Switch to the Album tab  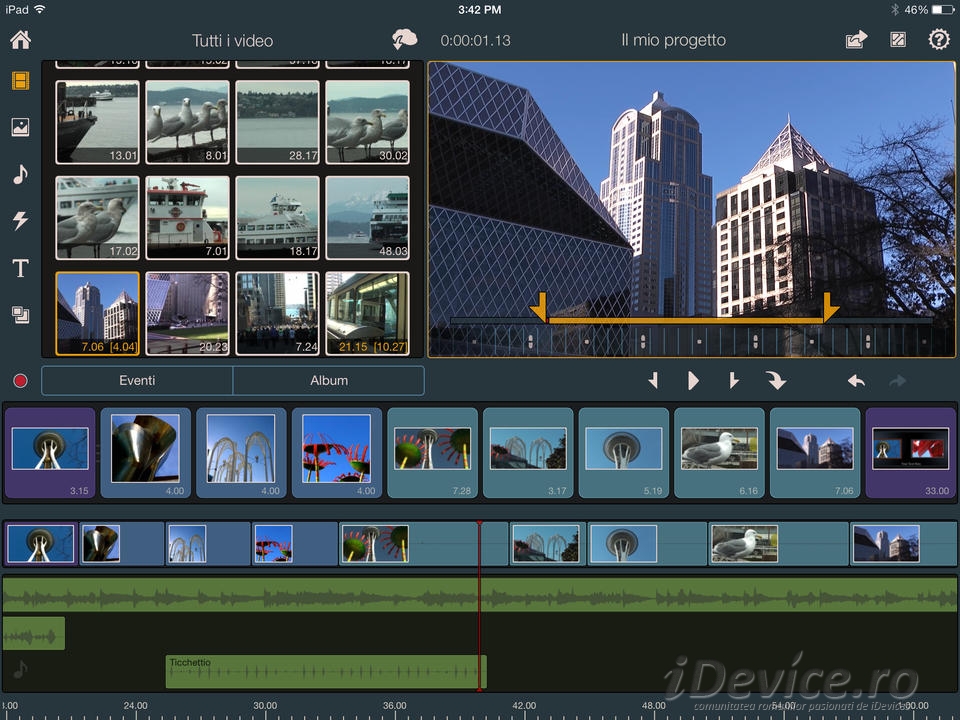pos(329,380)
